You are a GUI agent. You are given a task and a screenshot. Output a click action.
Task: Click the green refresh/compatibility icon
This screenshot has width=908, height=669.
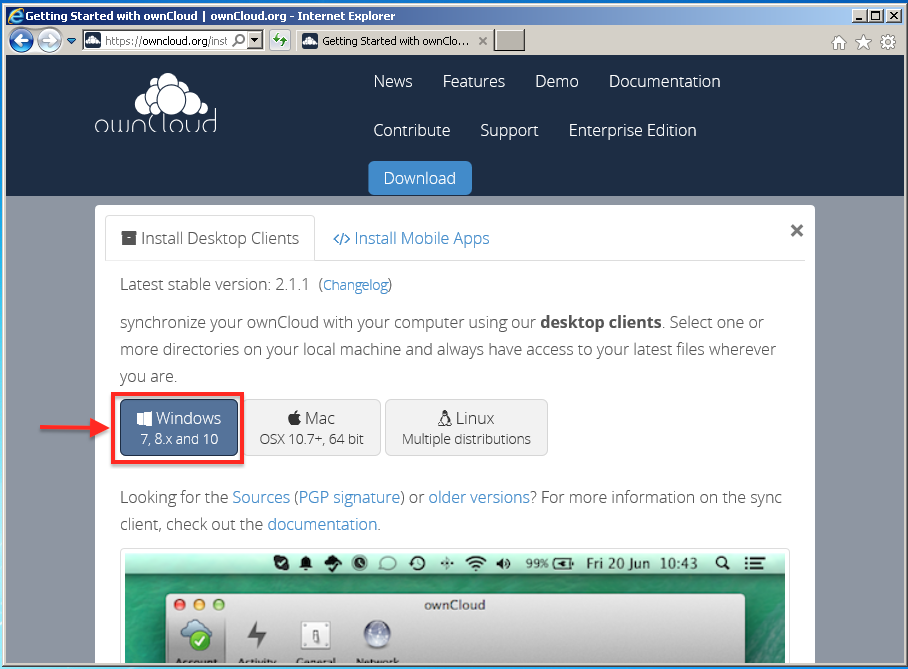[280, 41]
